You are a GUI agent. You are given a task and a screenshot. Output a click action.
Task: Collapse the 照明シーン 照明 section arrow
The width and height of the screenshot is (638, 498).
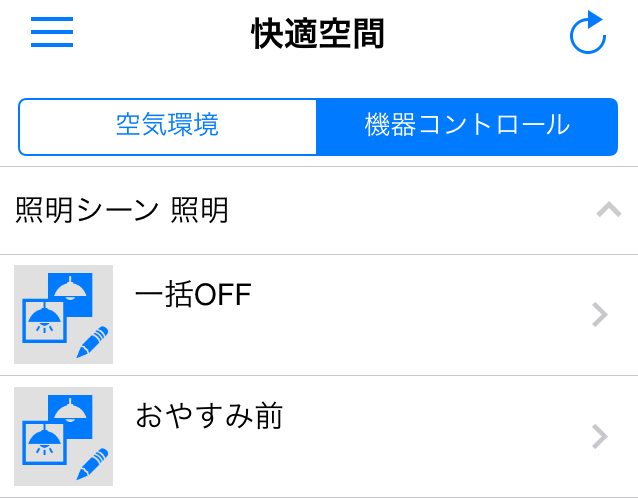(x=608, y=210)
